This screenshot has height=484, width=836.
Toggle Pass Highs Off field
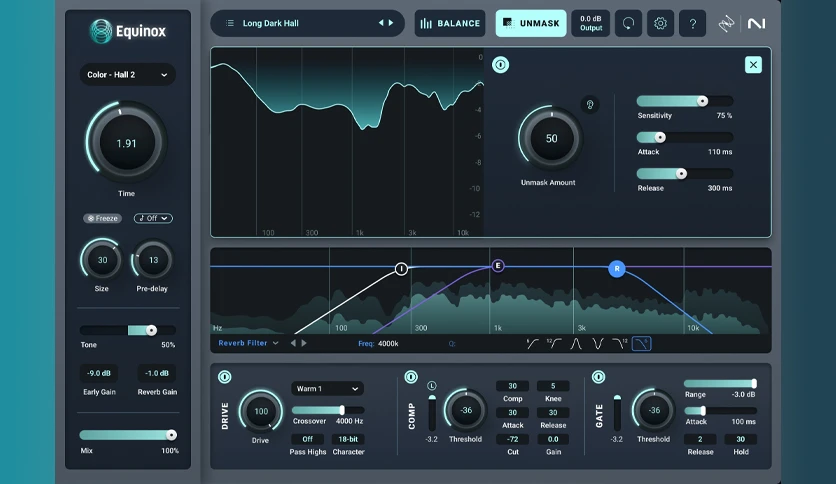(308, 439)
